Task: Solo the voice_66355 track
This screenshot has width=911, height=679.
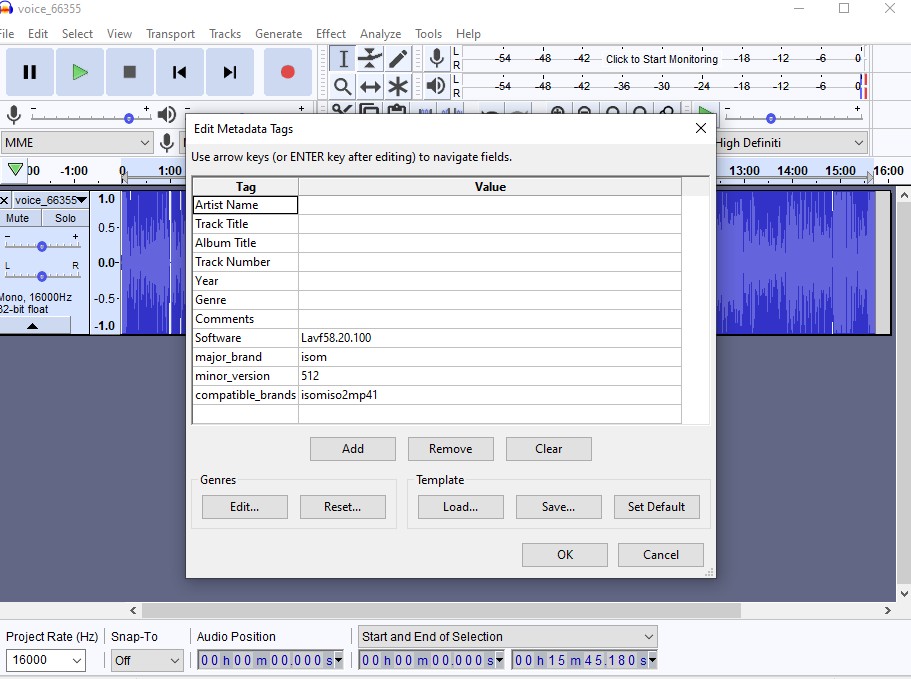Action: tap(65, 218)
